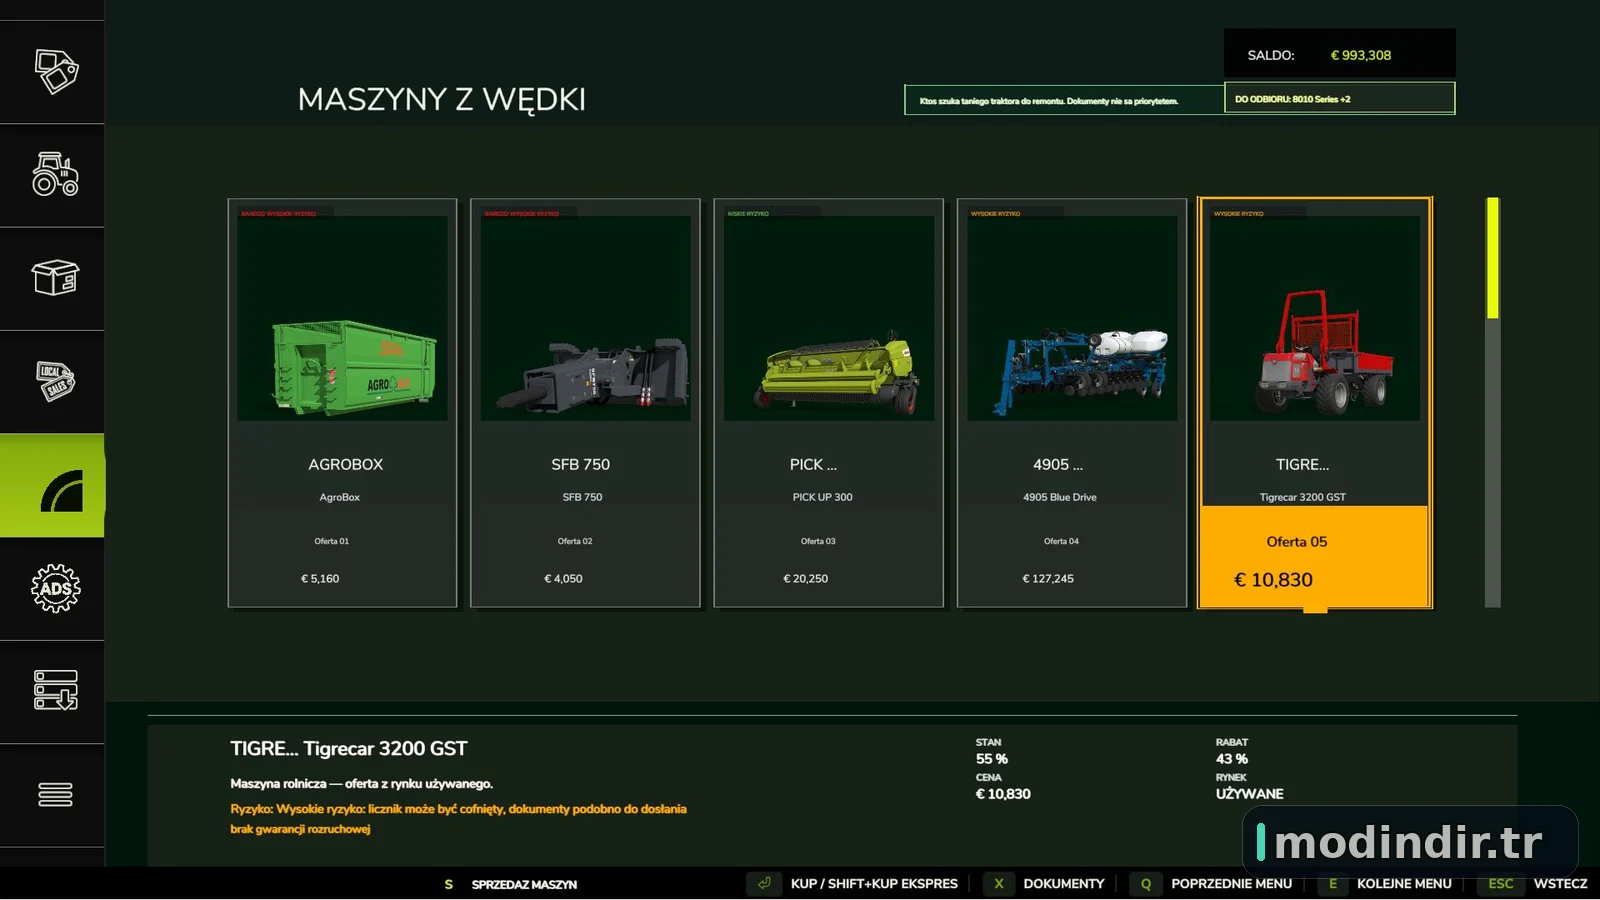Select the highlighted gauge used-machines tab
This screenshot has height=900, width=1600.
tap(52, 485)
